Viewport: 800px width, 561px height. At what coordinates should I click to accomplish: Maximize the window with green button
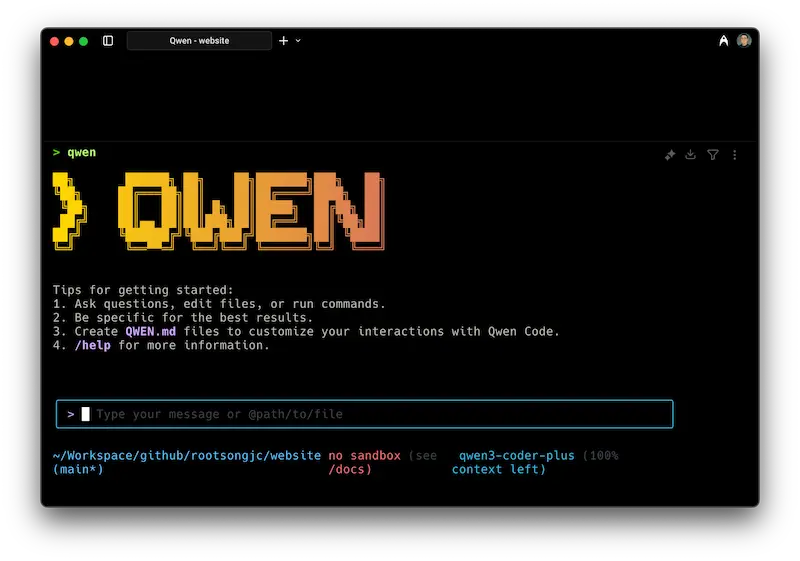[x=84, y=41]
